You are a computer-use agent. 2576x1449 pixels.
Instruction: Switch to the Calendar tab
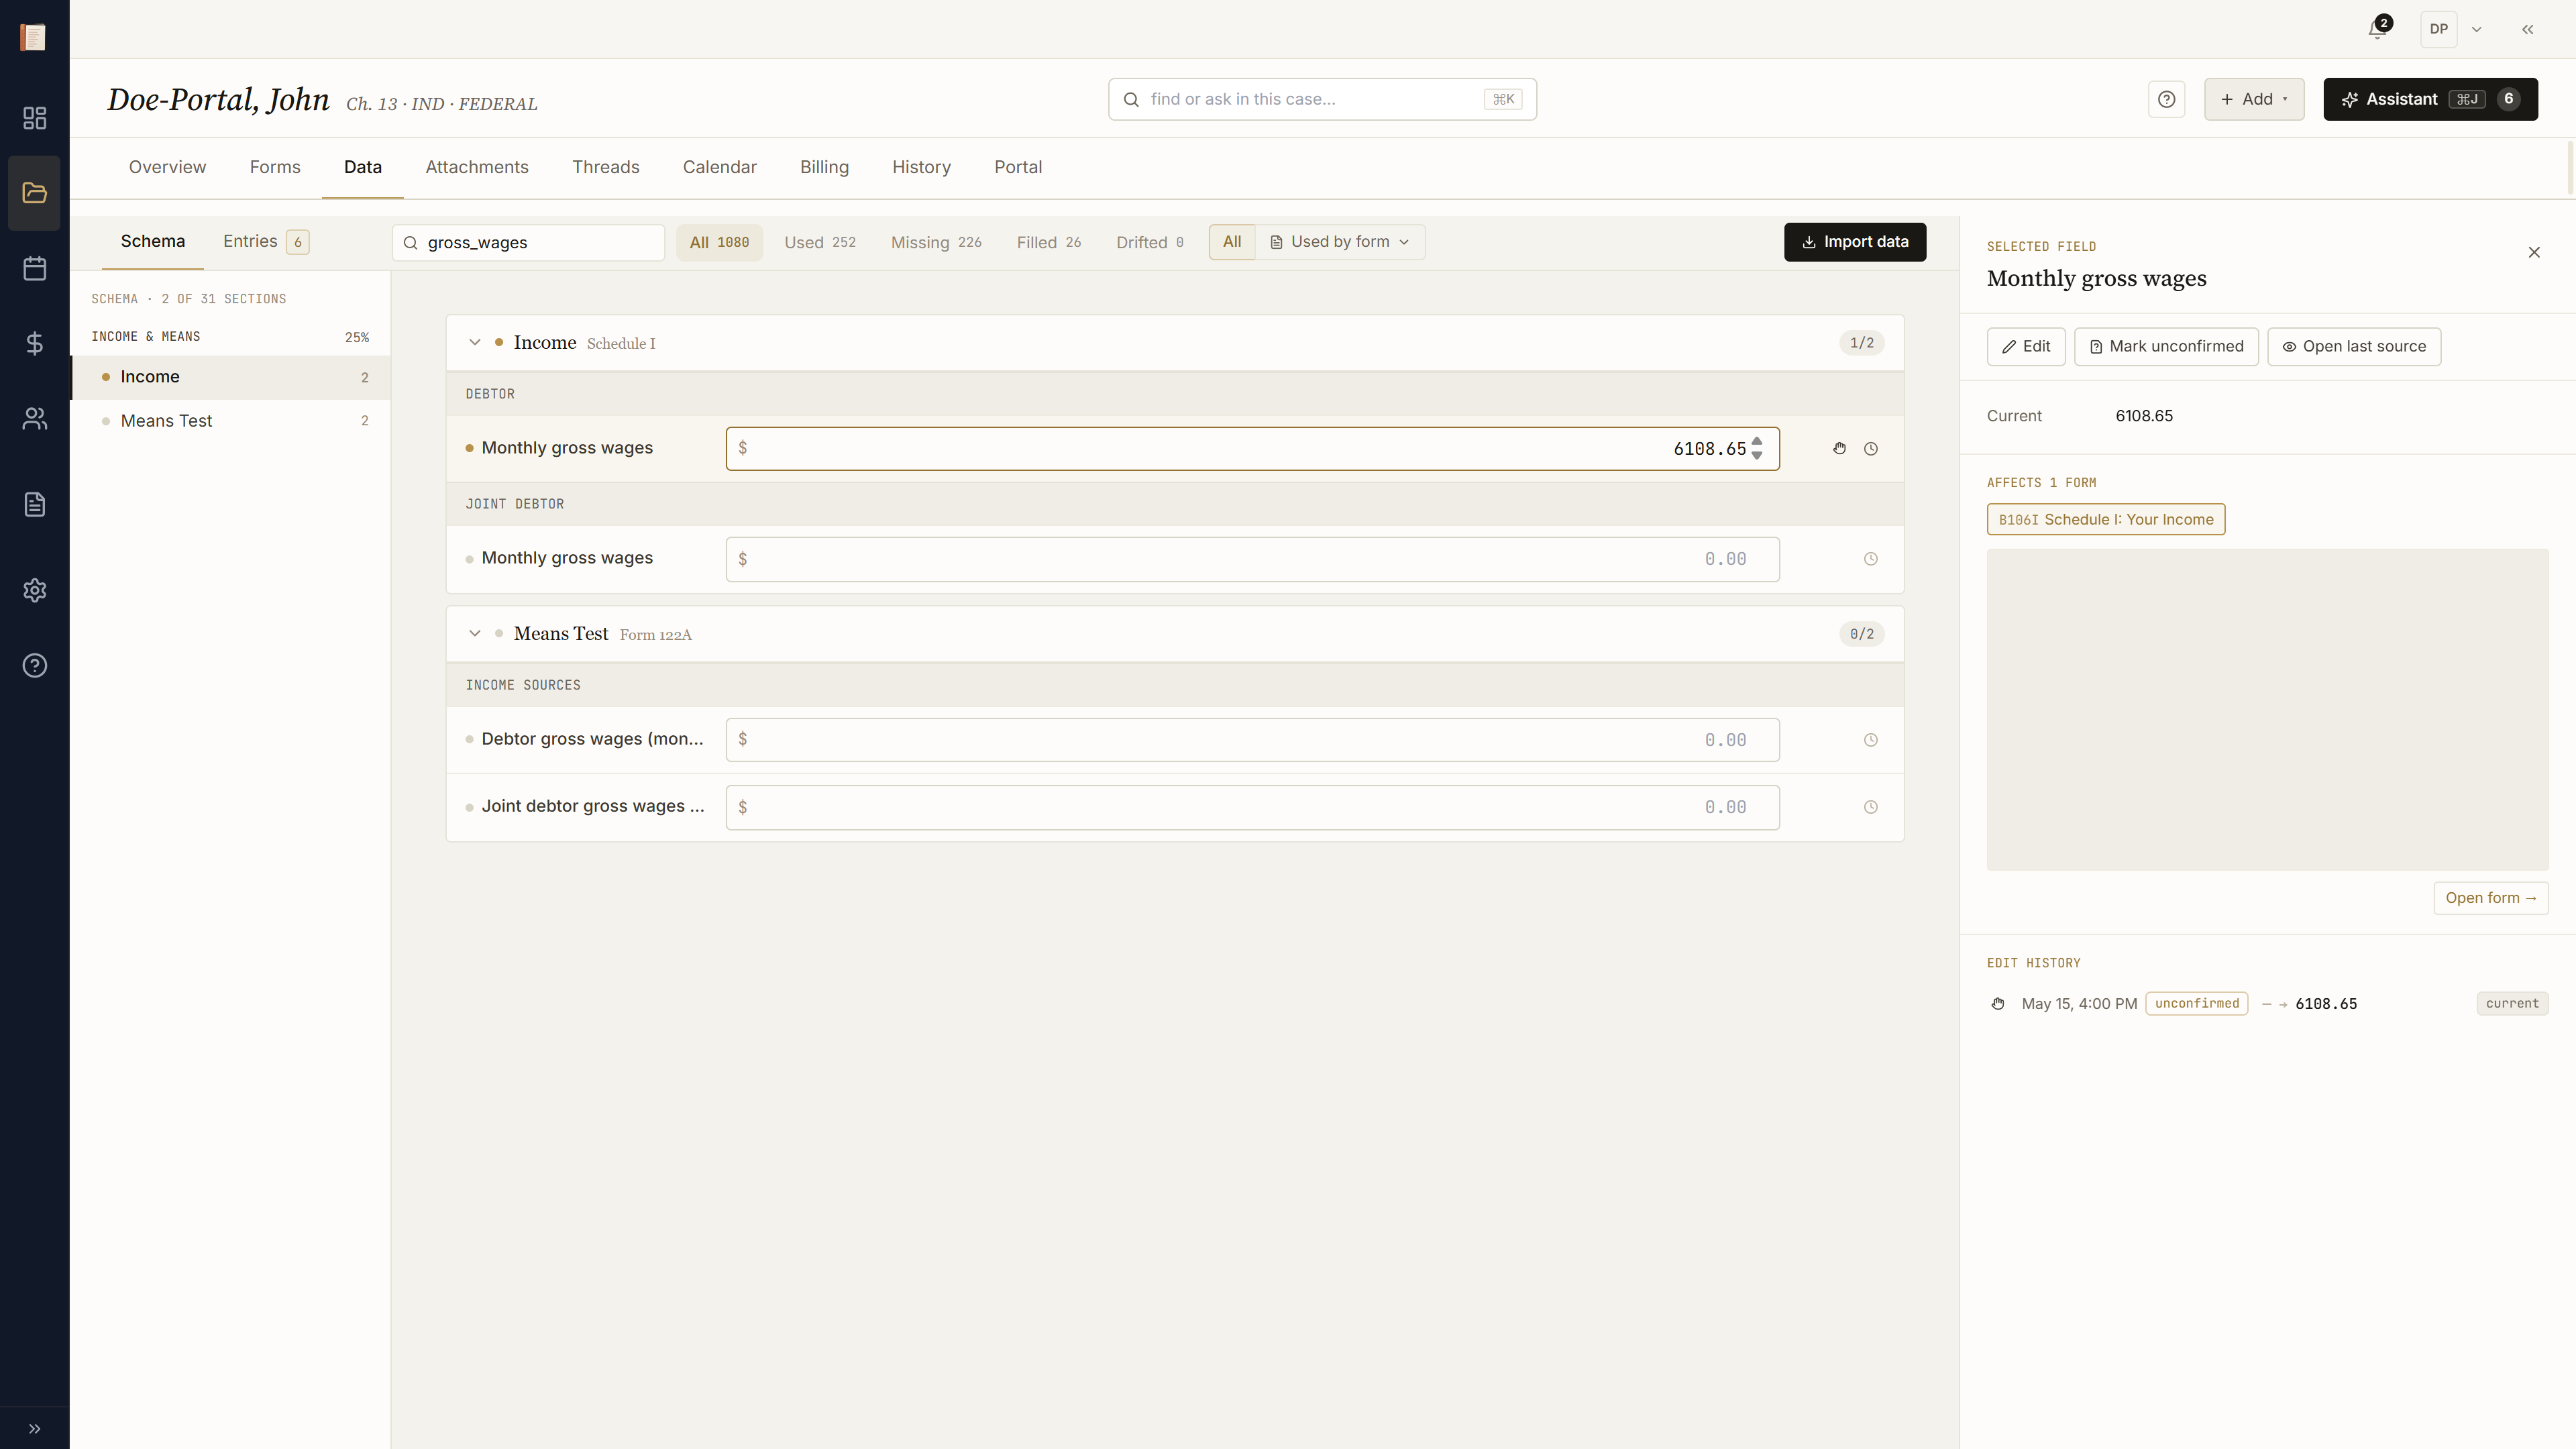[x=720, y=167]
